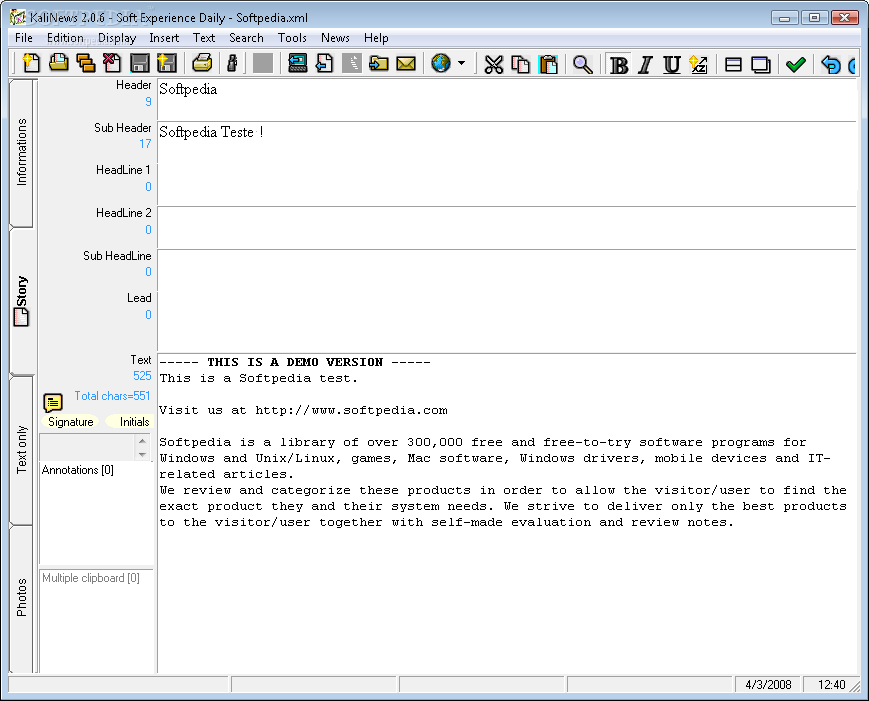Switch to the Text only side tab
Viewport: 869px width, 701px height.
(x=22, y=449)
